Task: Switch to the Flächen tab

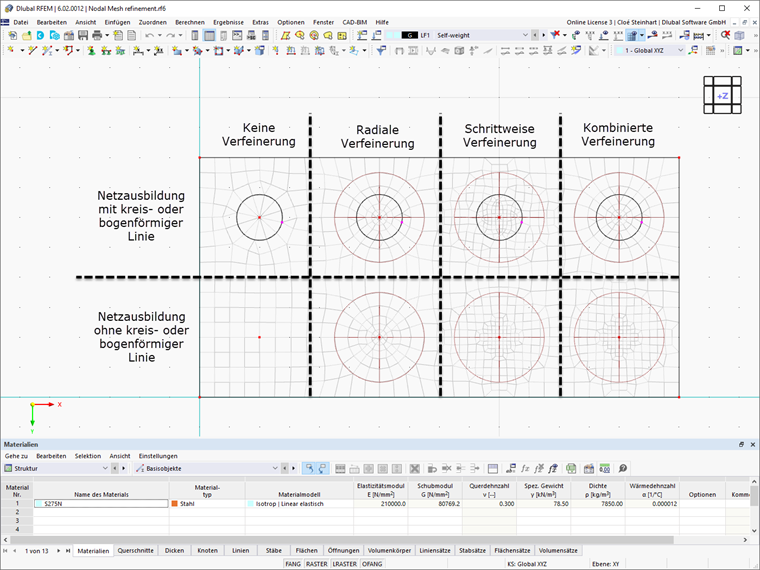Action: point(306,551)
